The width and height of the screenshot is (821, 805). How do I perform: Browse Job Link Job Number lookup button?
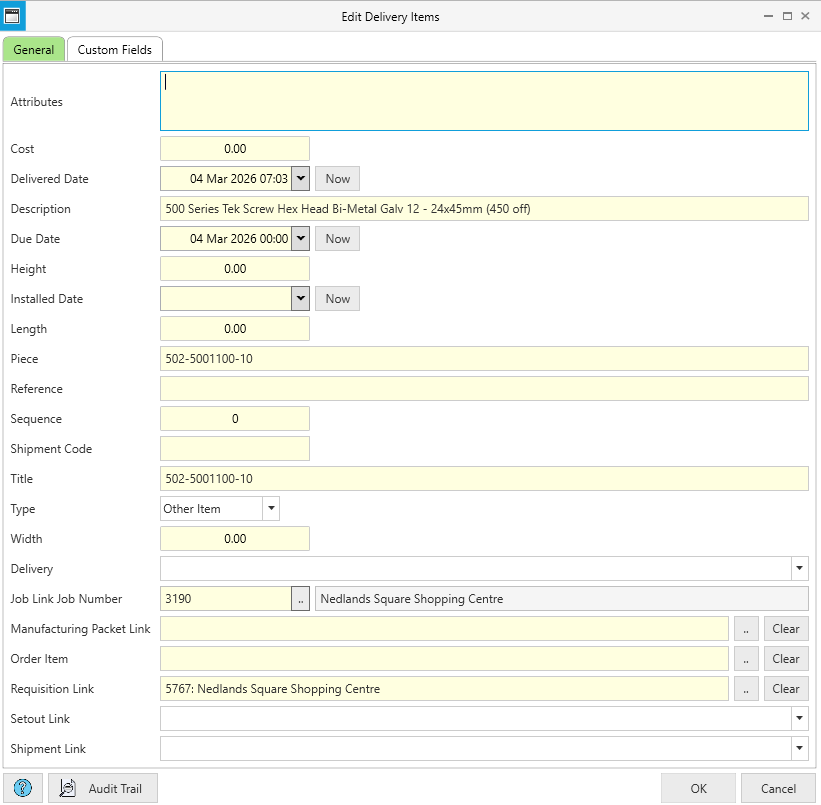(300, 599)
